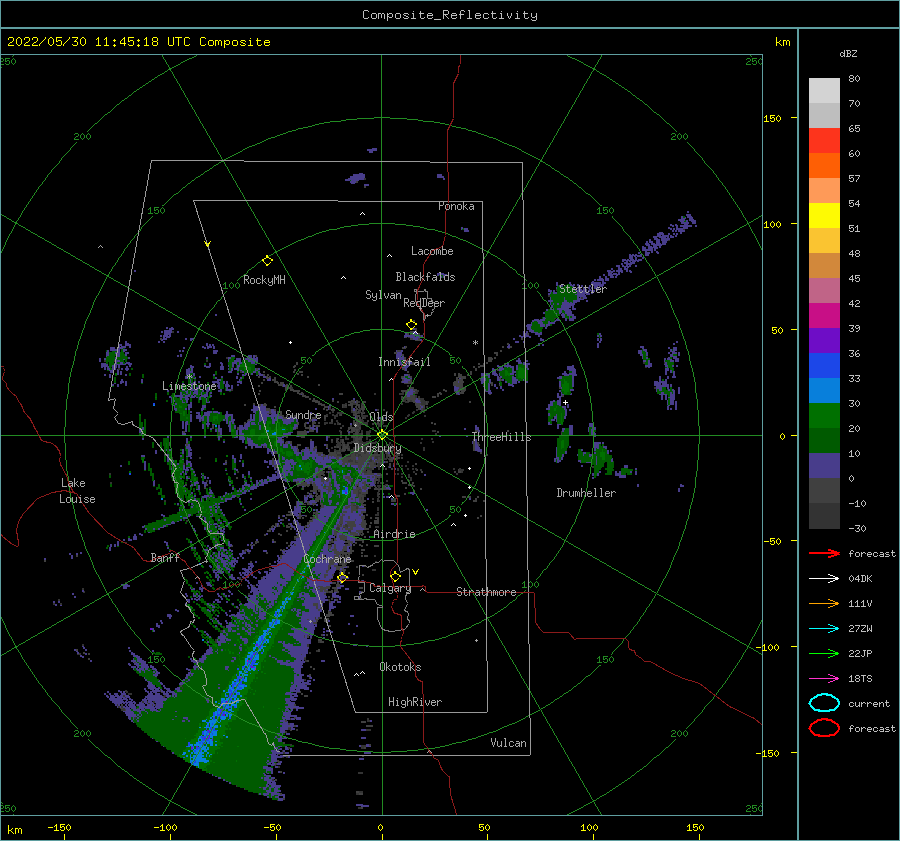Click the 150 value on right axis

[772, 118]
